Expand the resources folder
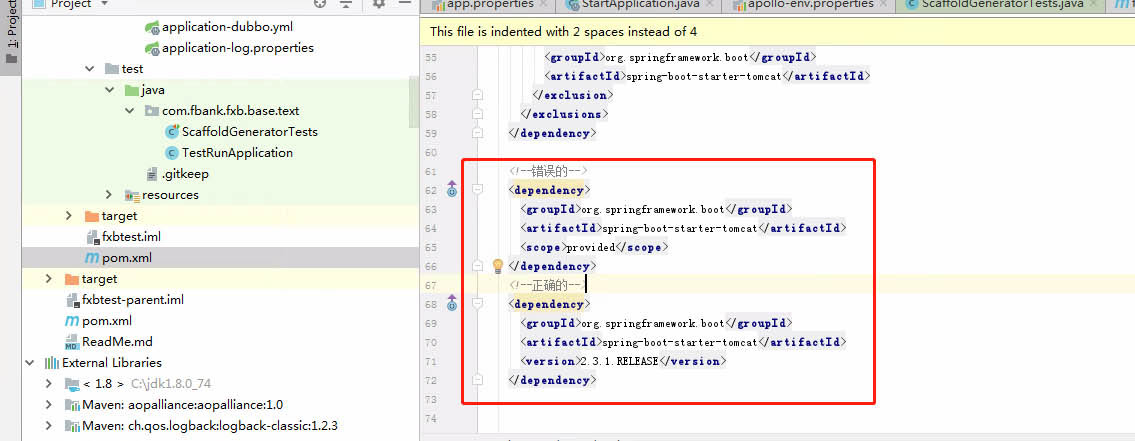The width and height of the screenshot is (1135, 441). point(110,195)
